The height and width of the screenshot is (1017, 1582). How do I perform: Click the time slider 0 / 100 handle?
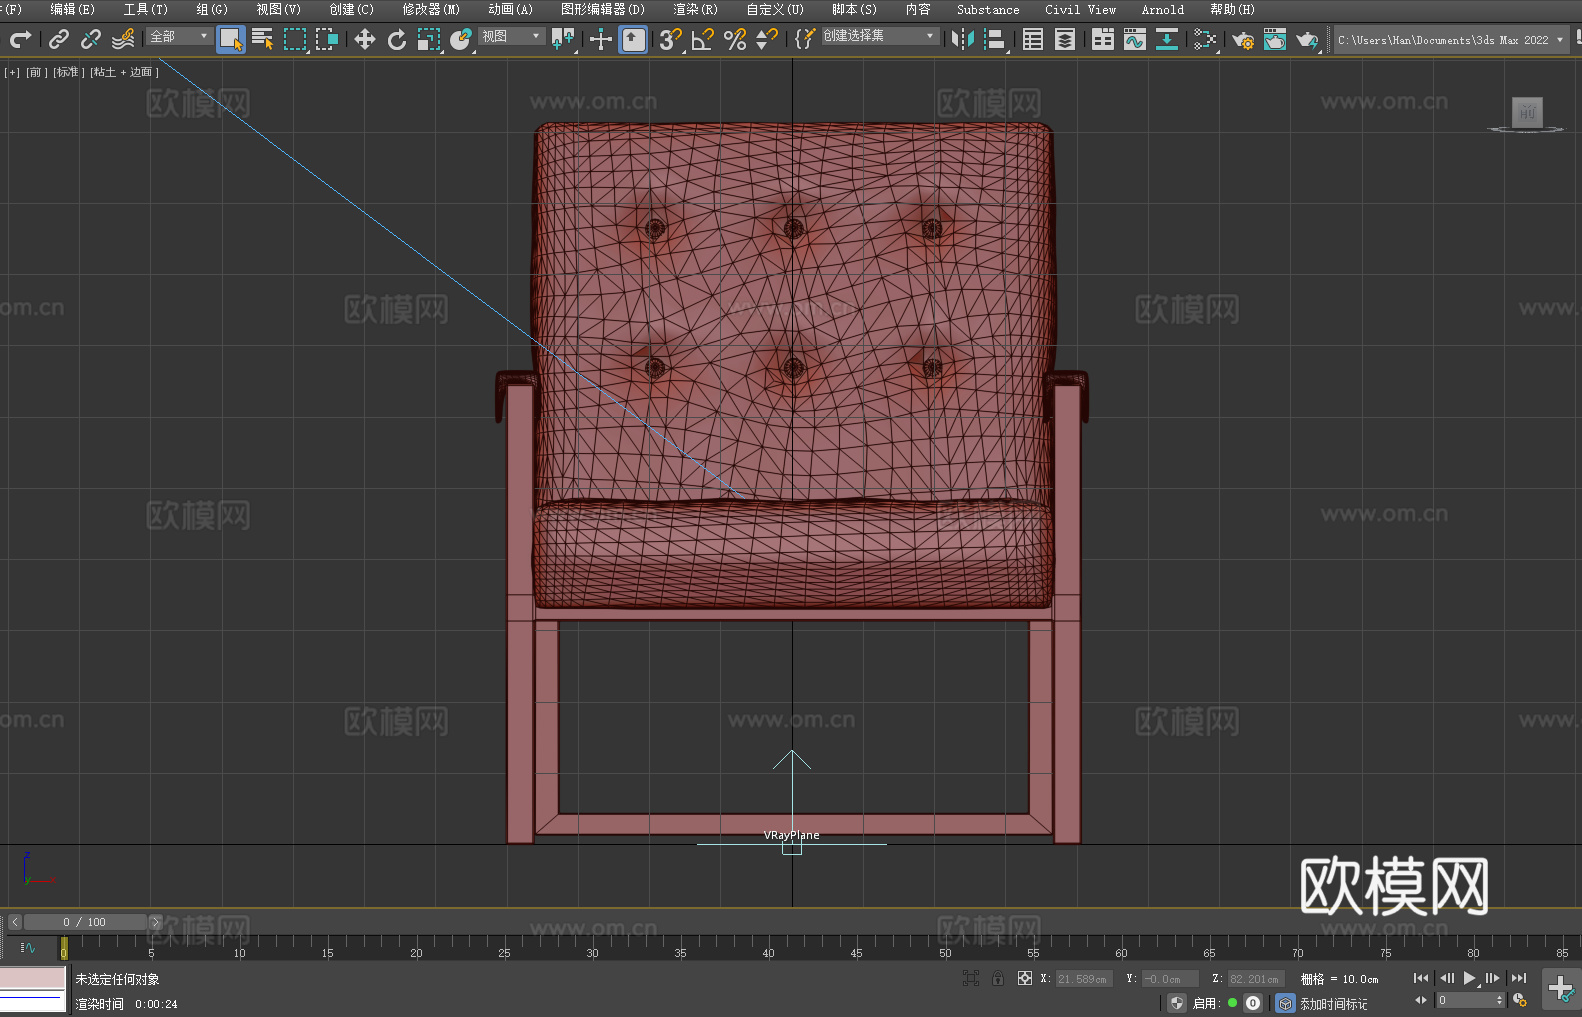pos(85,922)
